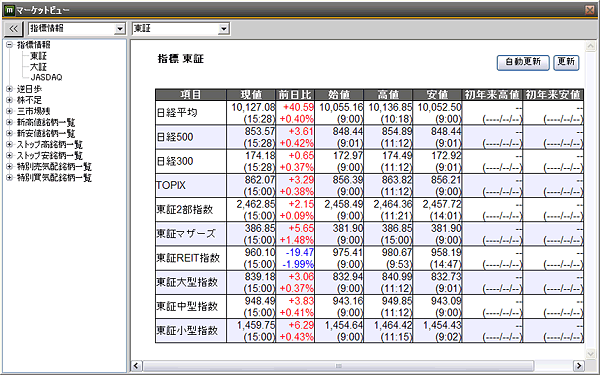The image size is (600, 375).
Task: Click the 東証大型指数 row label
Action: [x=187, y=282]
